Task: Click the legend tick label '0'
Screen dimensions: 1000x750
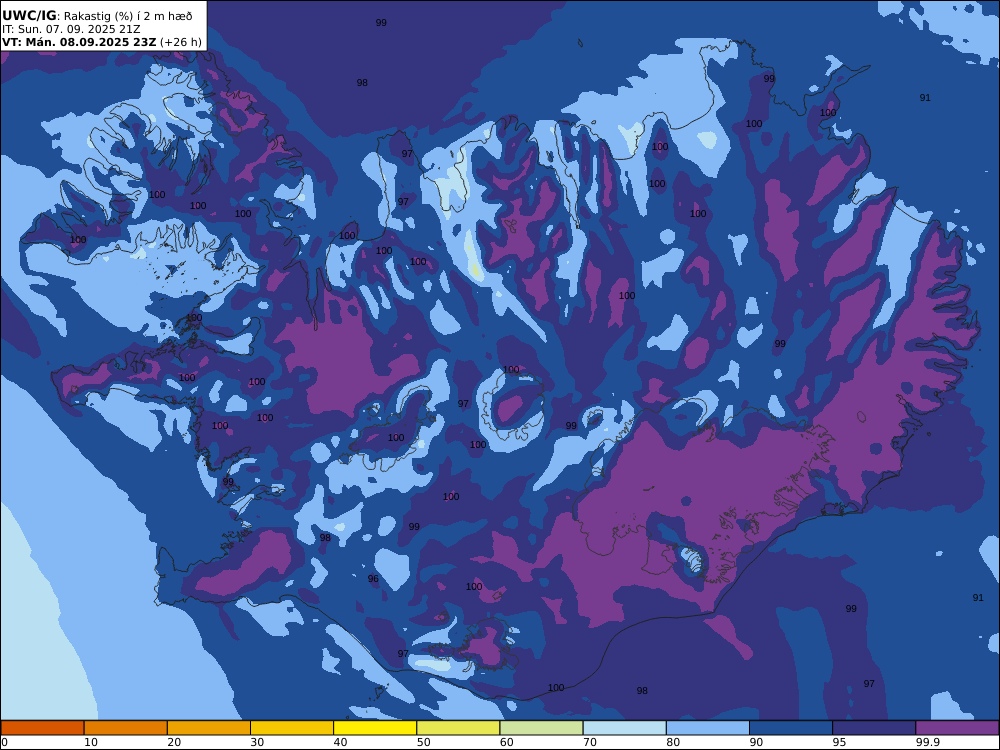Action: [x=4, y=742]
